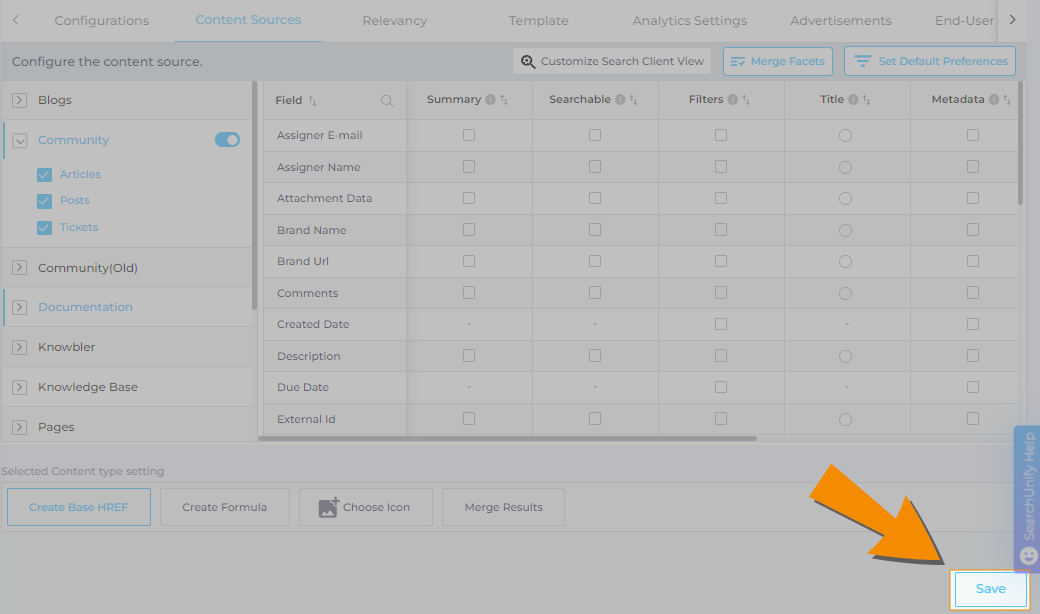Image resolution: width=1040 pixels, height=614 pixels.
Task: Uncheck the Articles checkbox under Community
Action: (x=44, y=174)
